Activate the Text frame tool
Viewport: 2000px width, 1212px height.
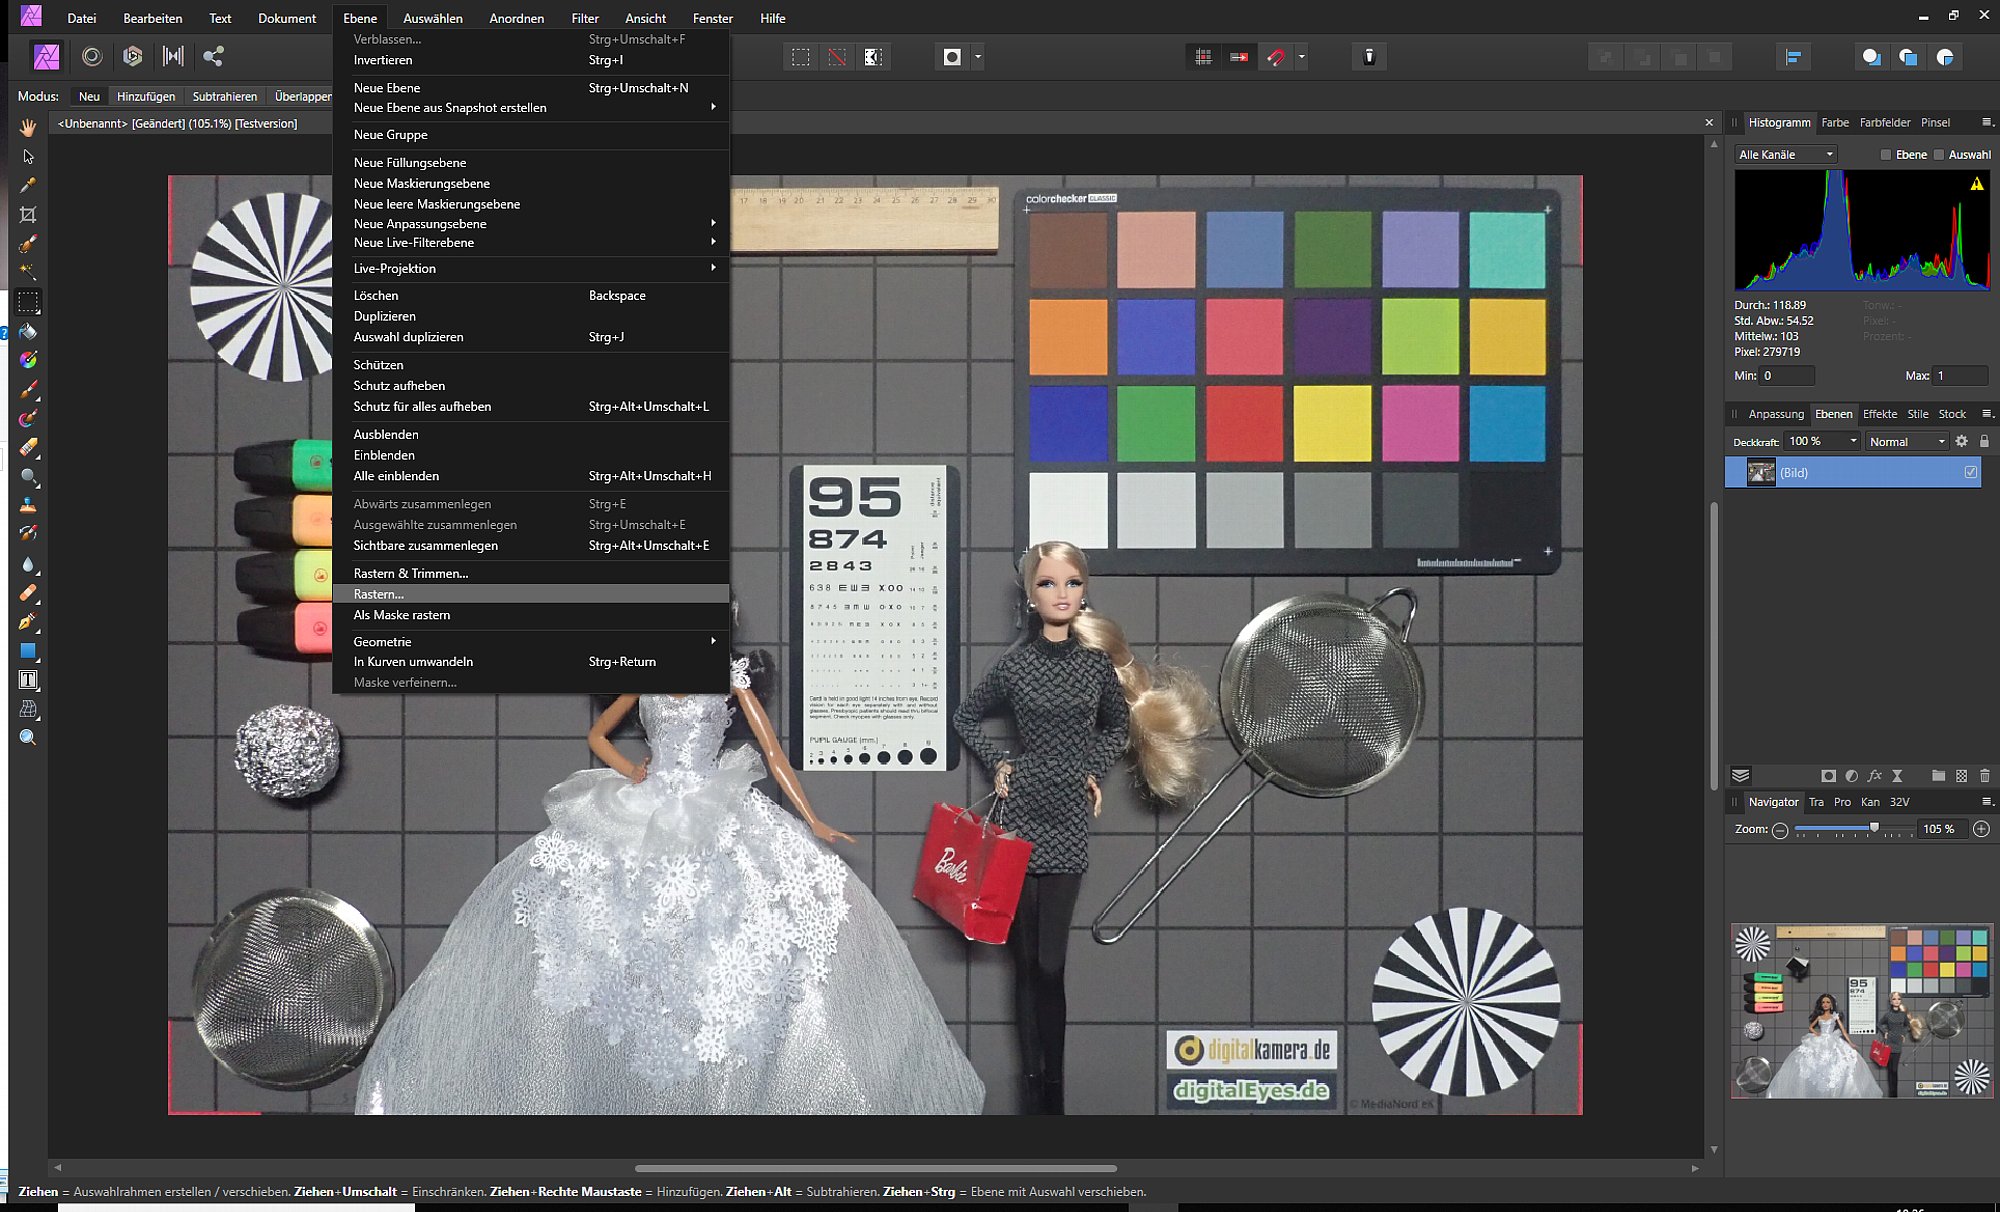pos(28,680)
